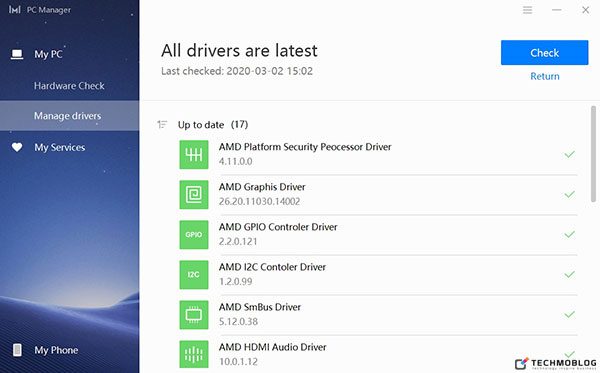This screenshot has width=600, height=373.
Task: Click the My PC laptop icon
Action: coord(17,54)
